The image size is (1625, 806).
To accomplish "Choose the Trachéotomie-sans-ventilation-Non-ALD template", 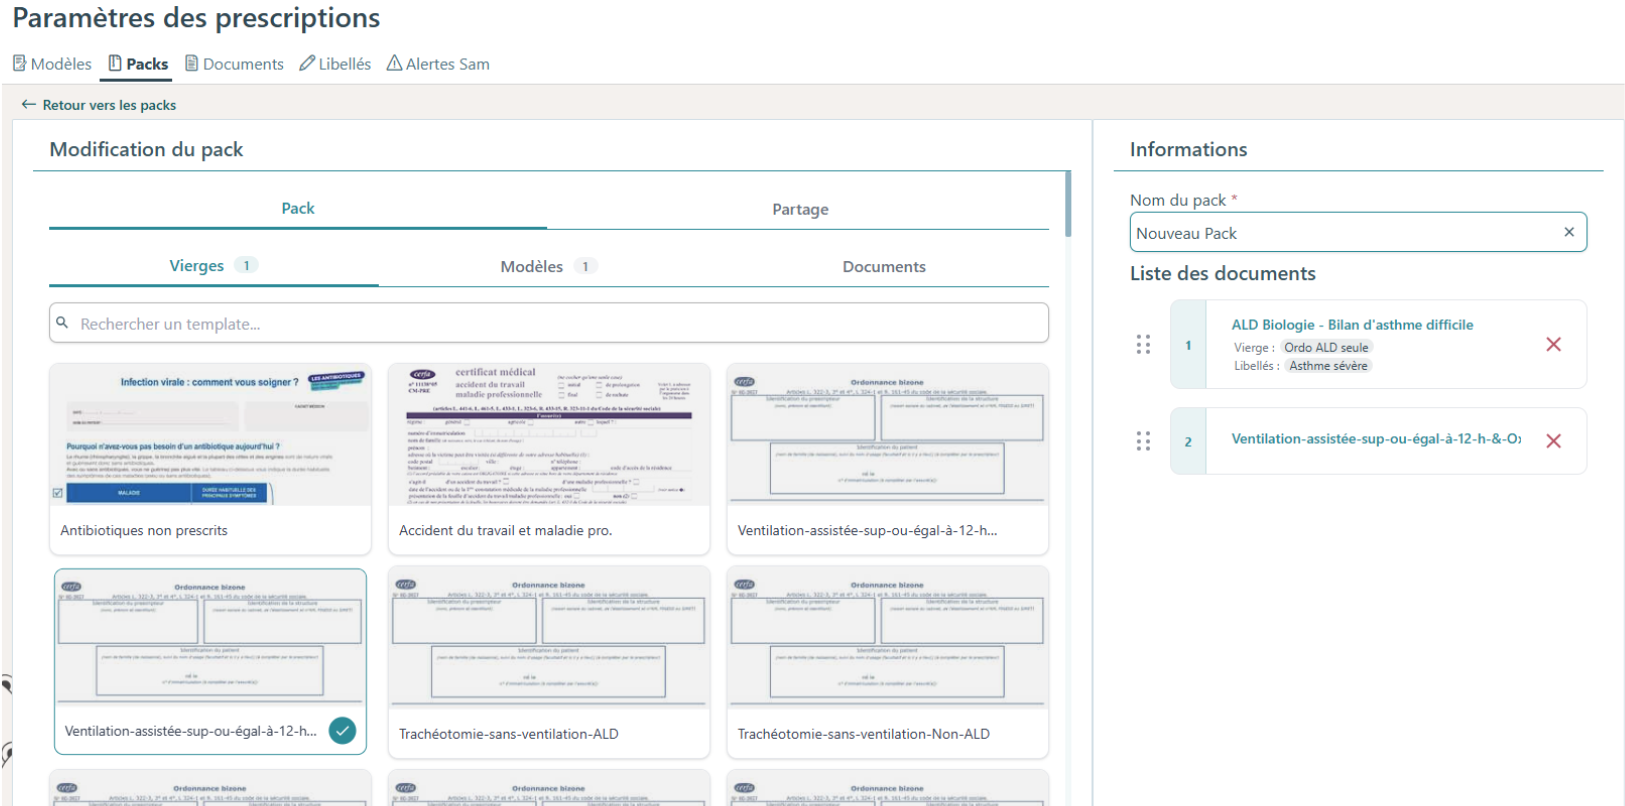I will [888, 662].
